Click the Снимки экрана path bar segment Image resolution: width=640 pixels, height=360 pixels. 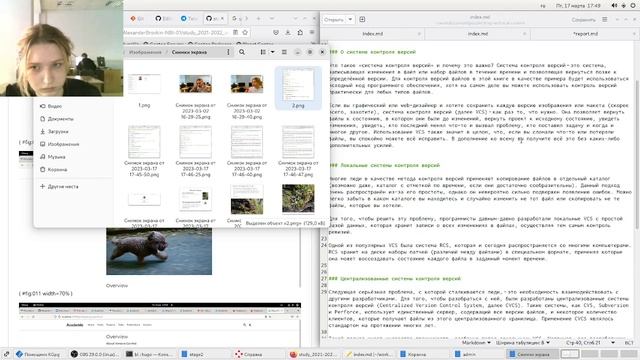click(189, 52)
